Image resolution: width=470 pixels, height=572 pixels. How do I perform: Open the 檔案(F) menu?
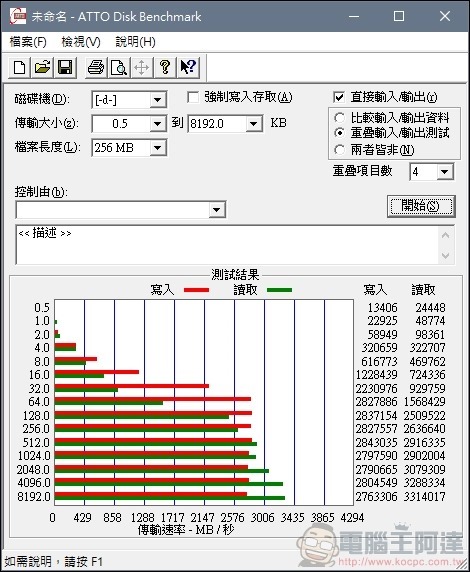pos(28,42)
